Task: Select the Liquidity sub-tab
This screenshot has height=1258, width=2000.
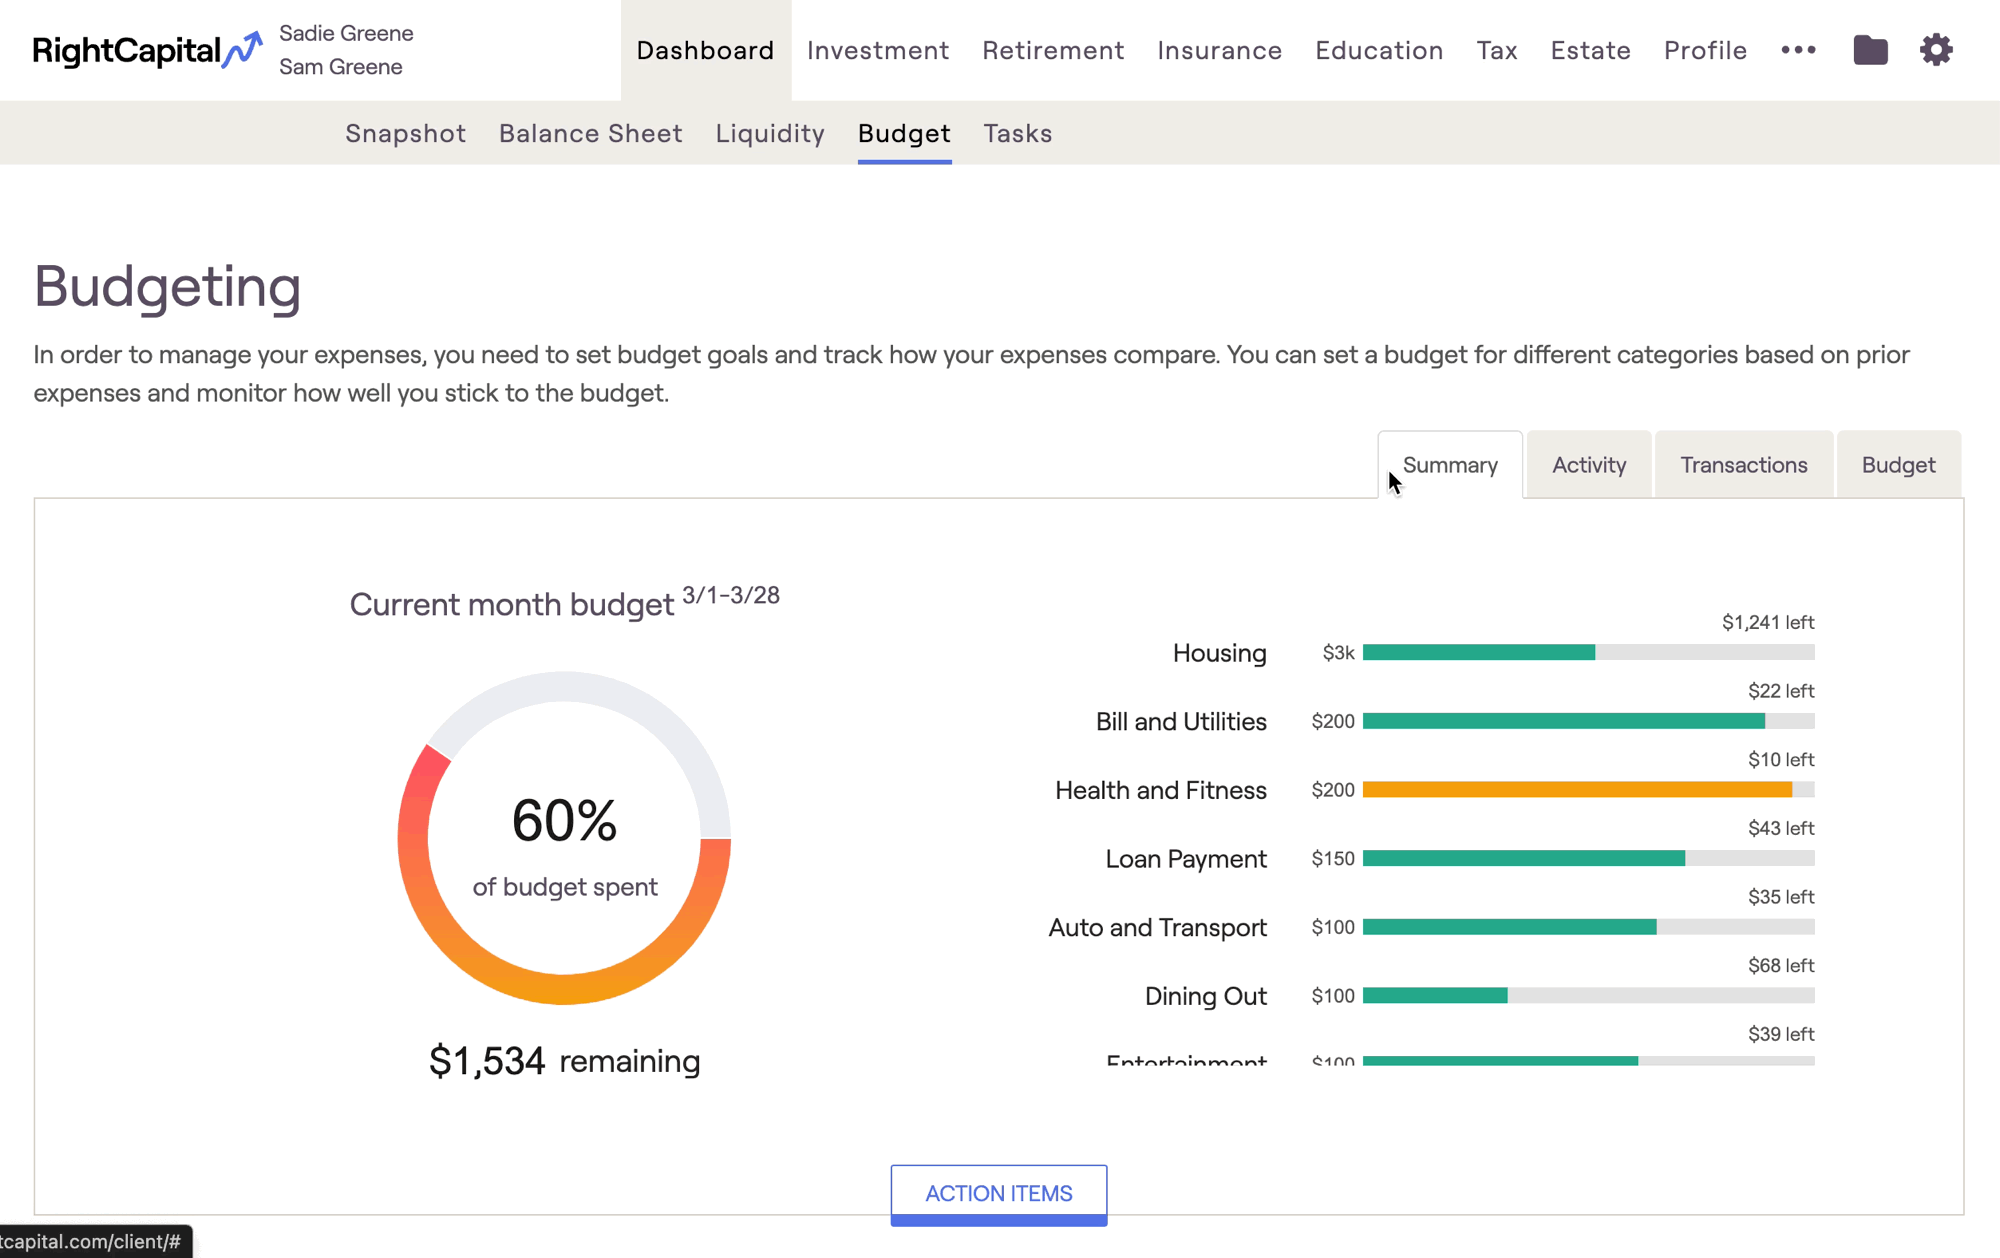Action: pyautogui.click(x=769, y=133)
